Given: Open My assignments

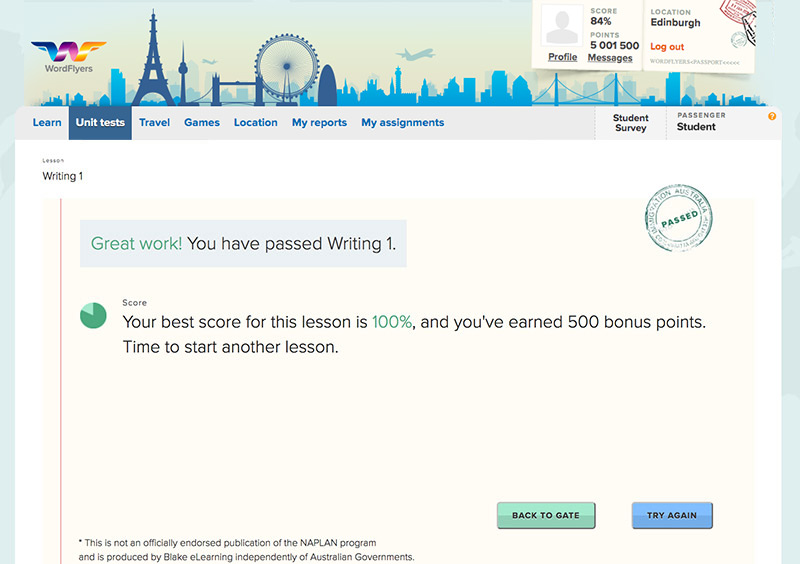Looking at the screenshot, I should [402, 123].
